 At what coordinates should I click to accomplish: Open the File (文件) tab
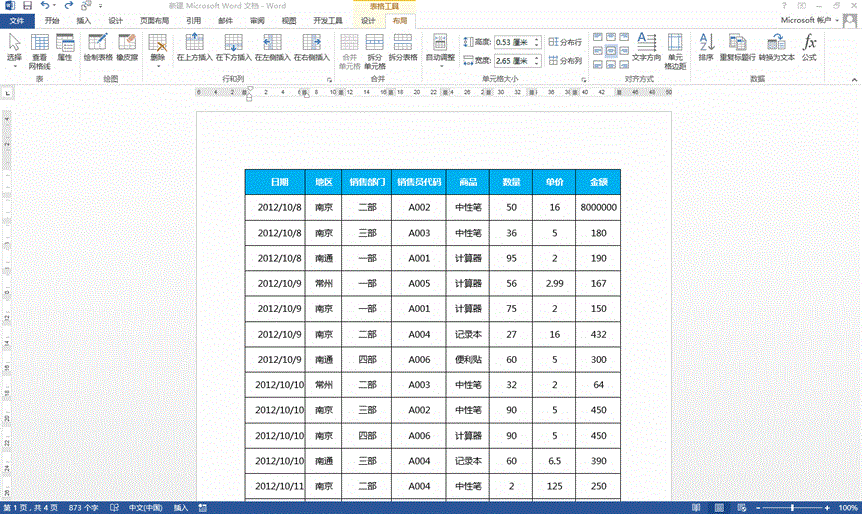click(17, 20)
